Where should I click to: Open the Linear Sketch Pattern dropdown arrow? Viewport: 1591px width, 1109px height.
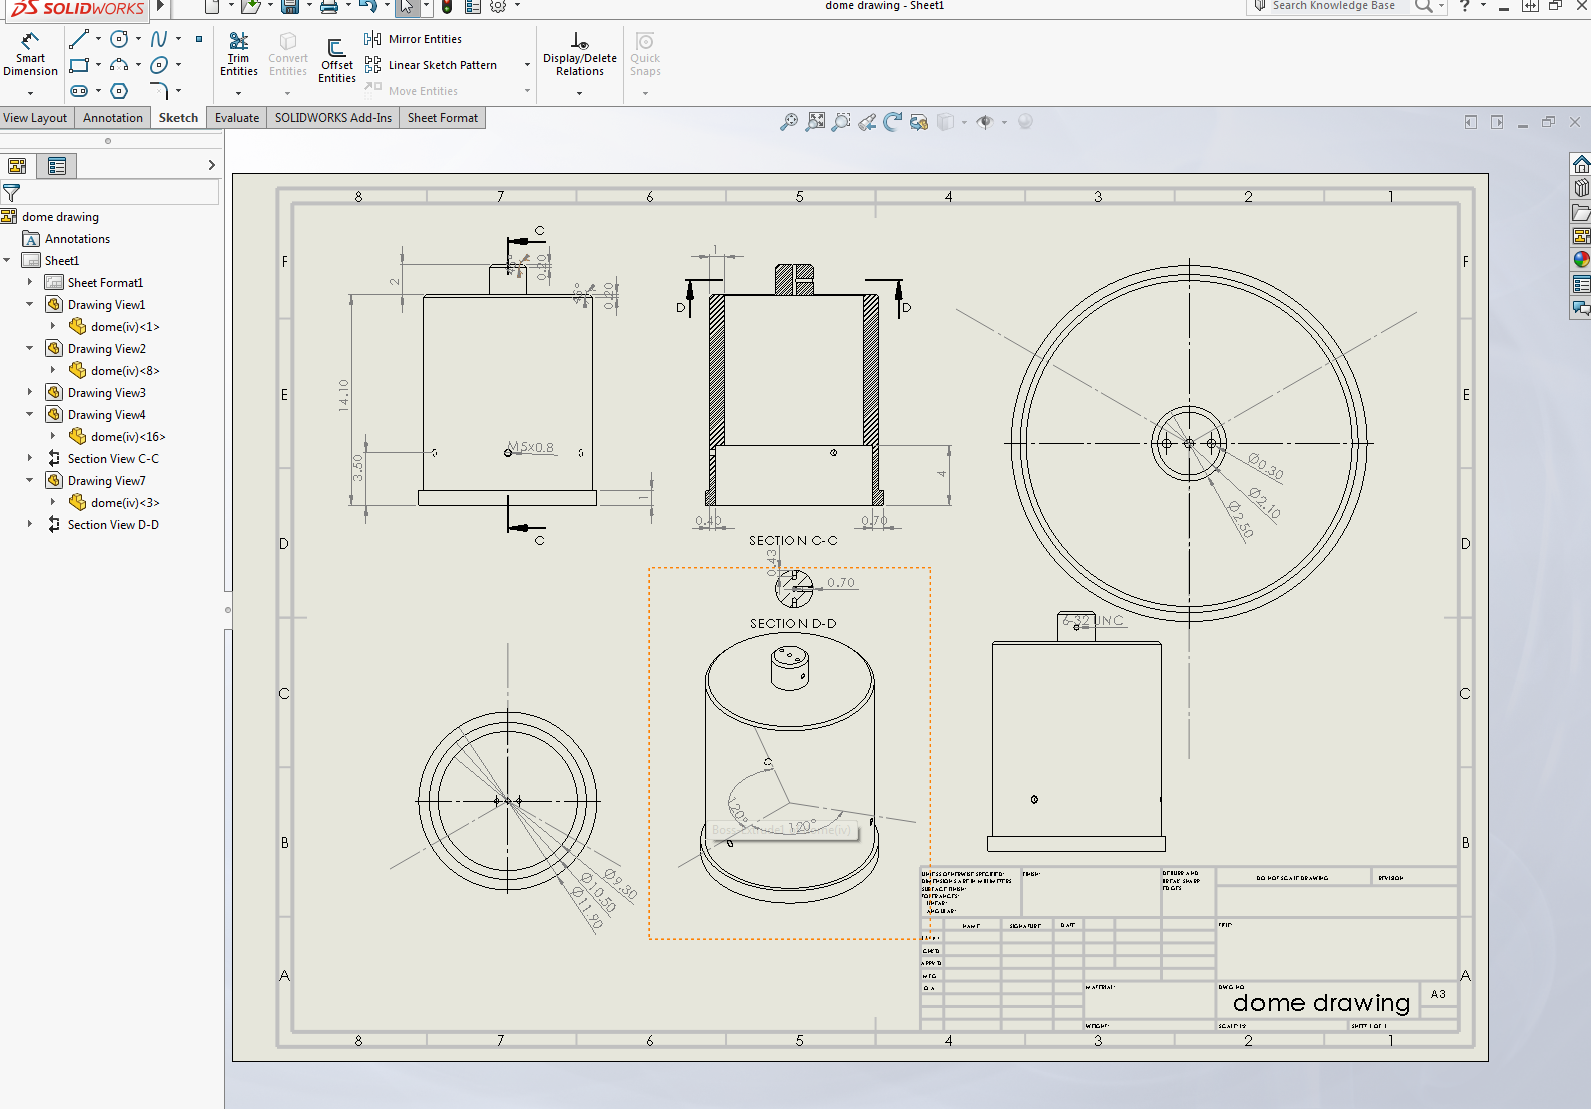pos(527,65)
